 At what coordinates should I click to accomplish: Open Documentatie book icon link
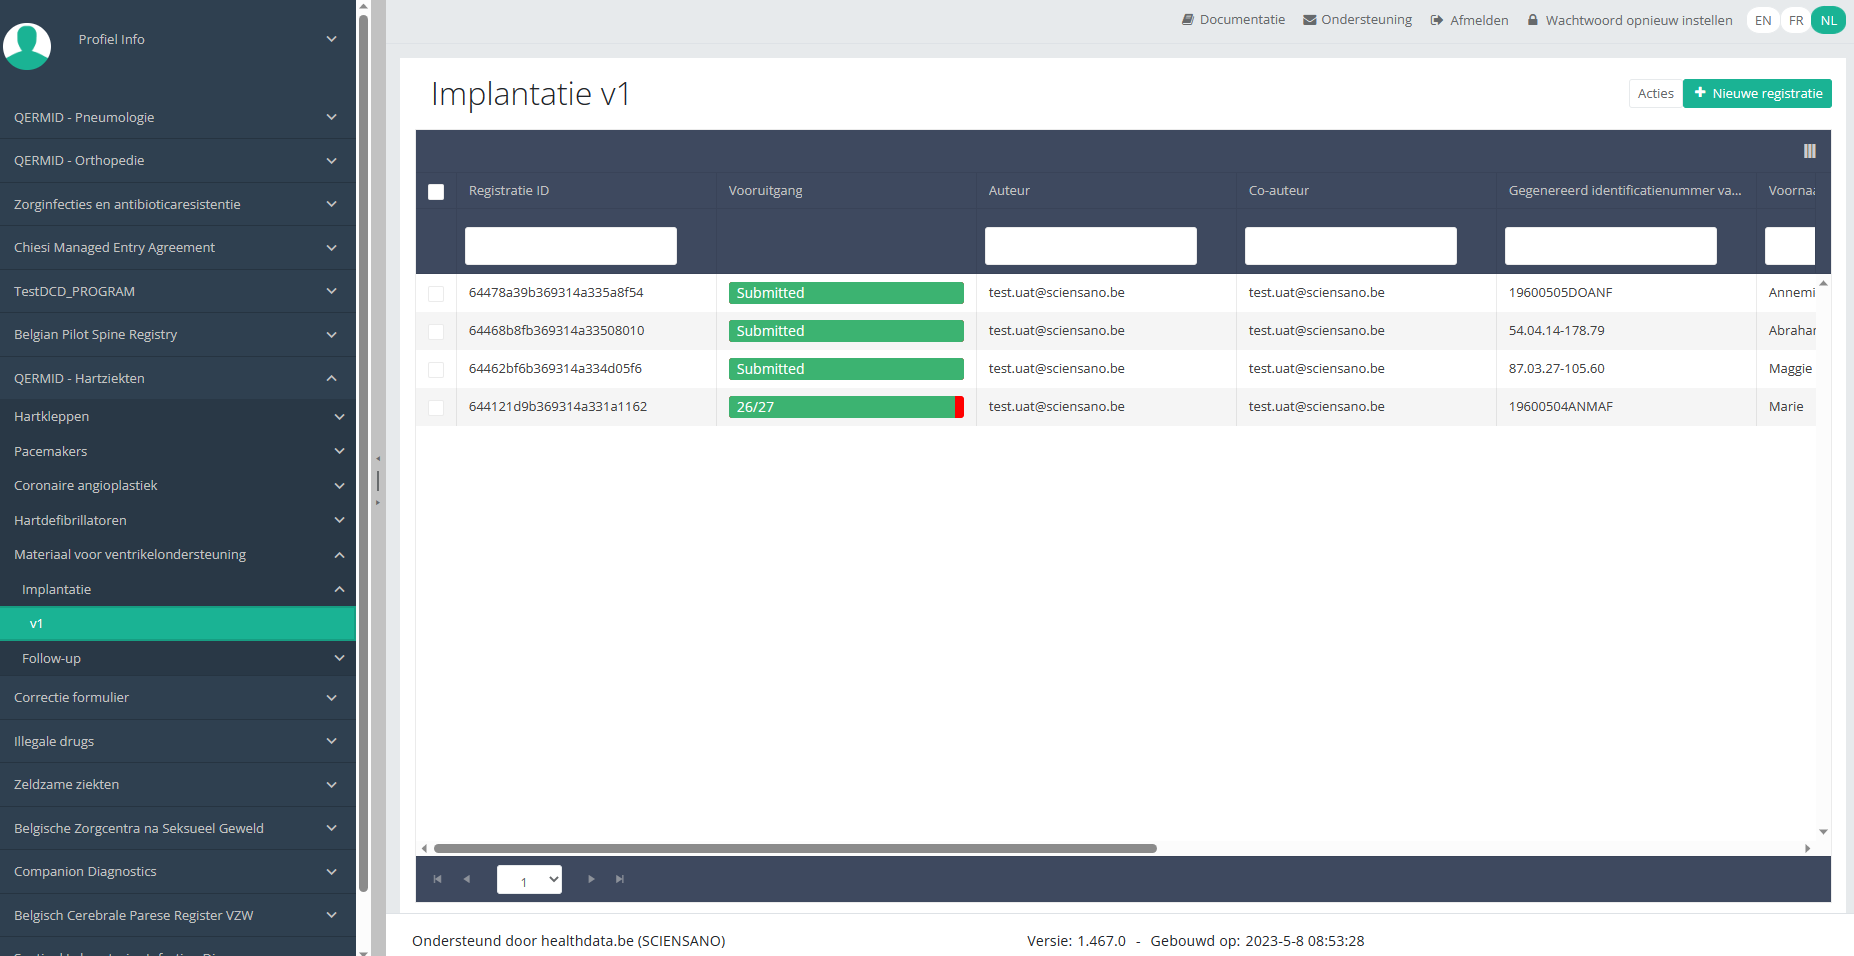click(x=1188, y=20)
